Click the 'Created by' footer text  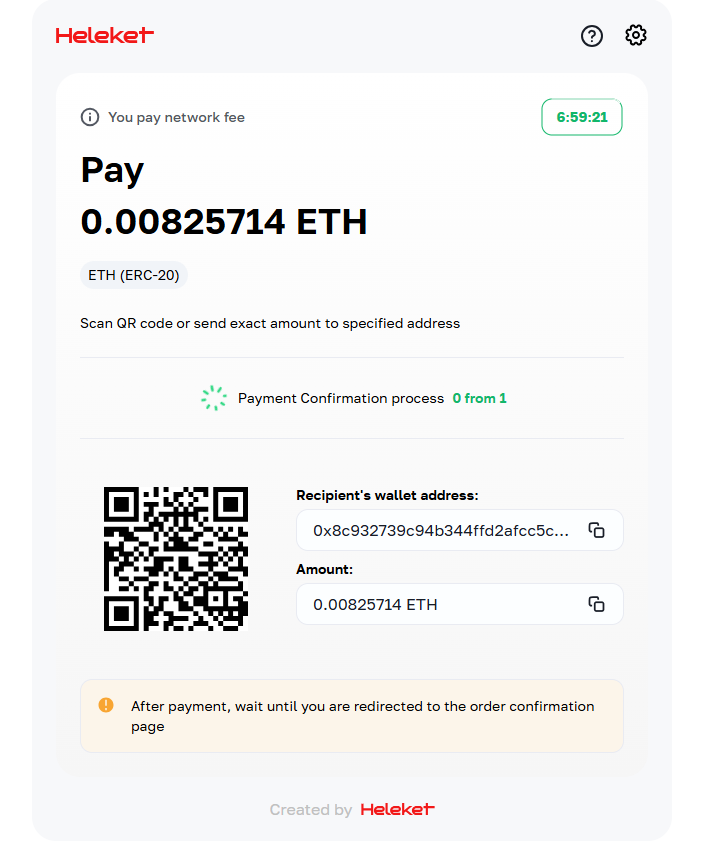pyautogui.click(x=311, y=810)
